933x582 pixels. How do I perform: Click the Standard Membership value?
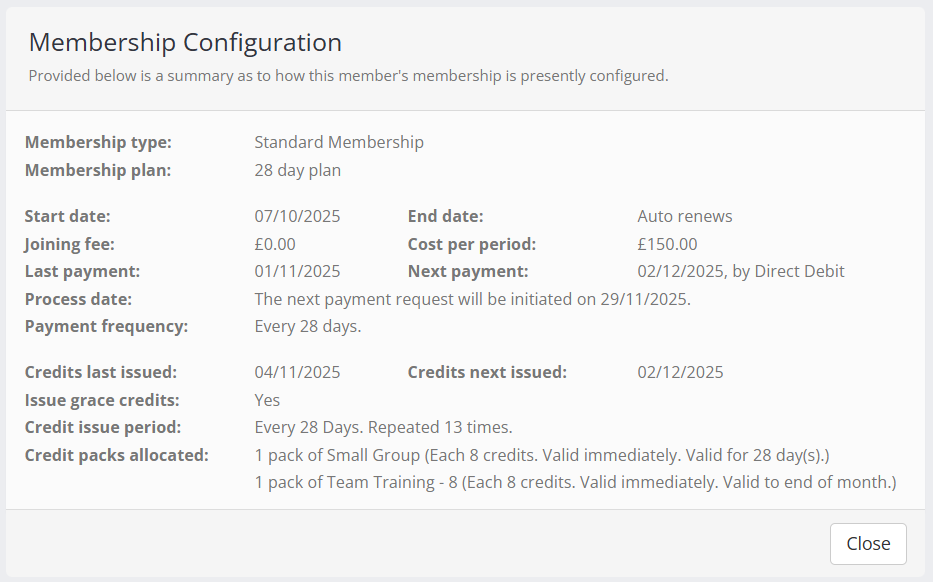click(x=339, y=142)
